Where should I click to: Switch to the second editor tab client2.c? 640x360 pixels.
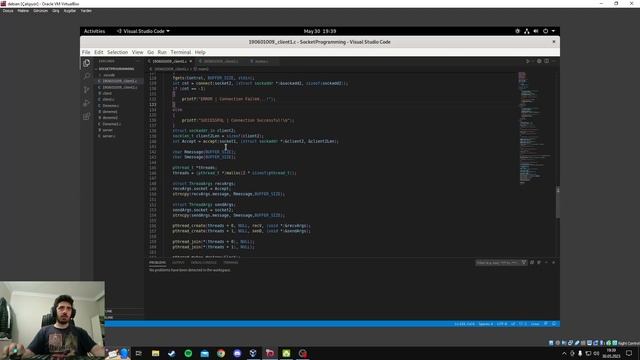(x=221, y=61)
